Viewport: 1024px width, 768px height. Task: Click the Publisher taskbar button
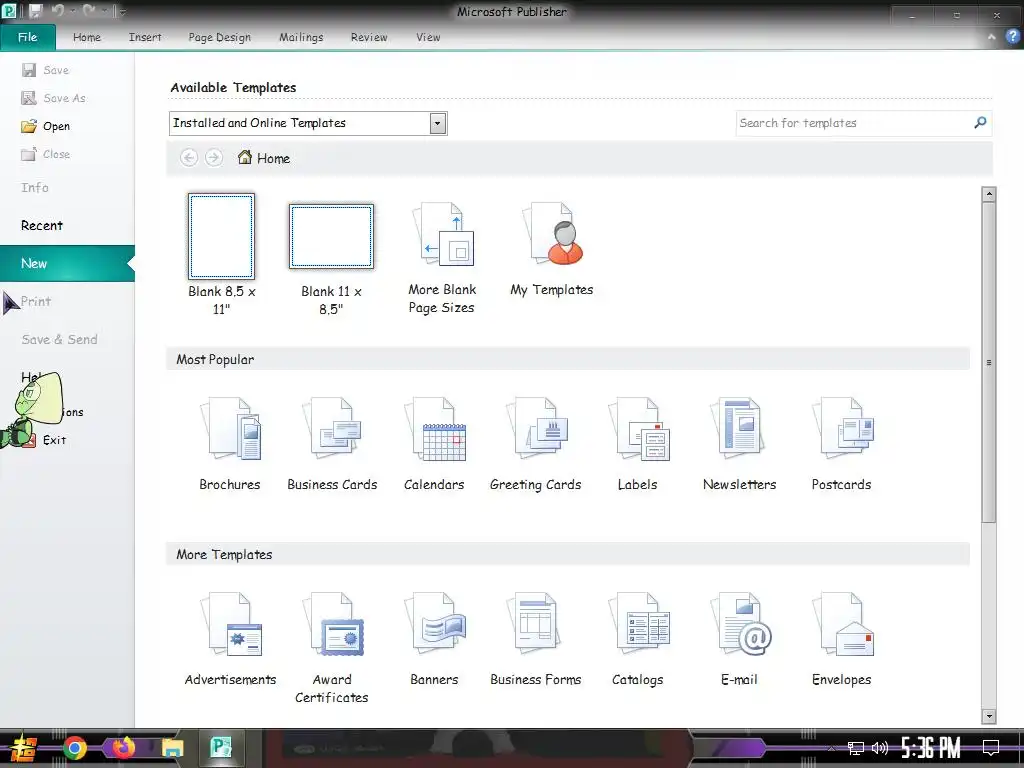point(221,747)
